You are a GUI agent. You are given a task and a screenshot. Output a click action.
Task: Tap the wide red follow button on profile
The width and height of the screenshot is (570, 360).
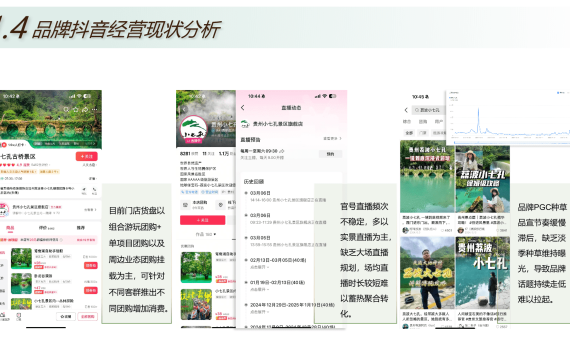[x=202, y=220]
